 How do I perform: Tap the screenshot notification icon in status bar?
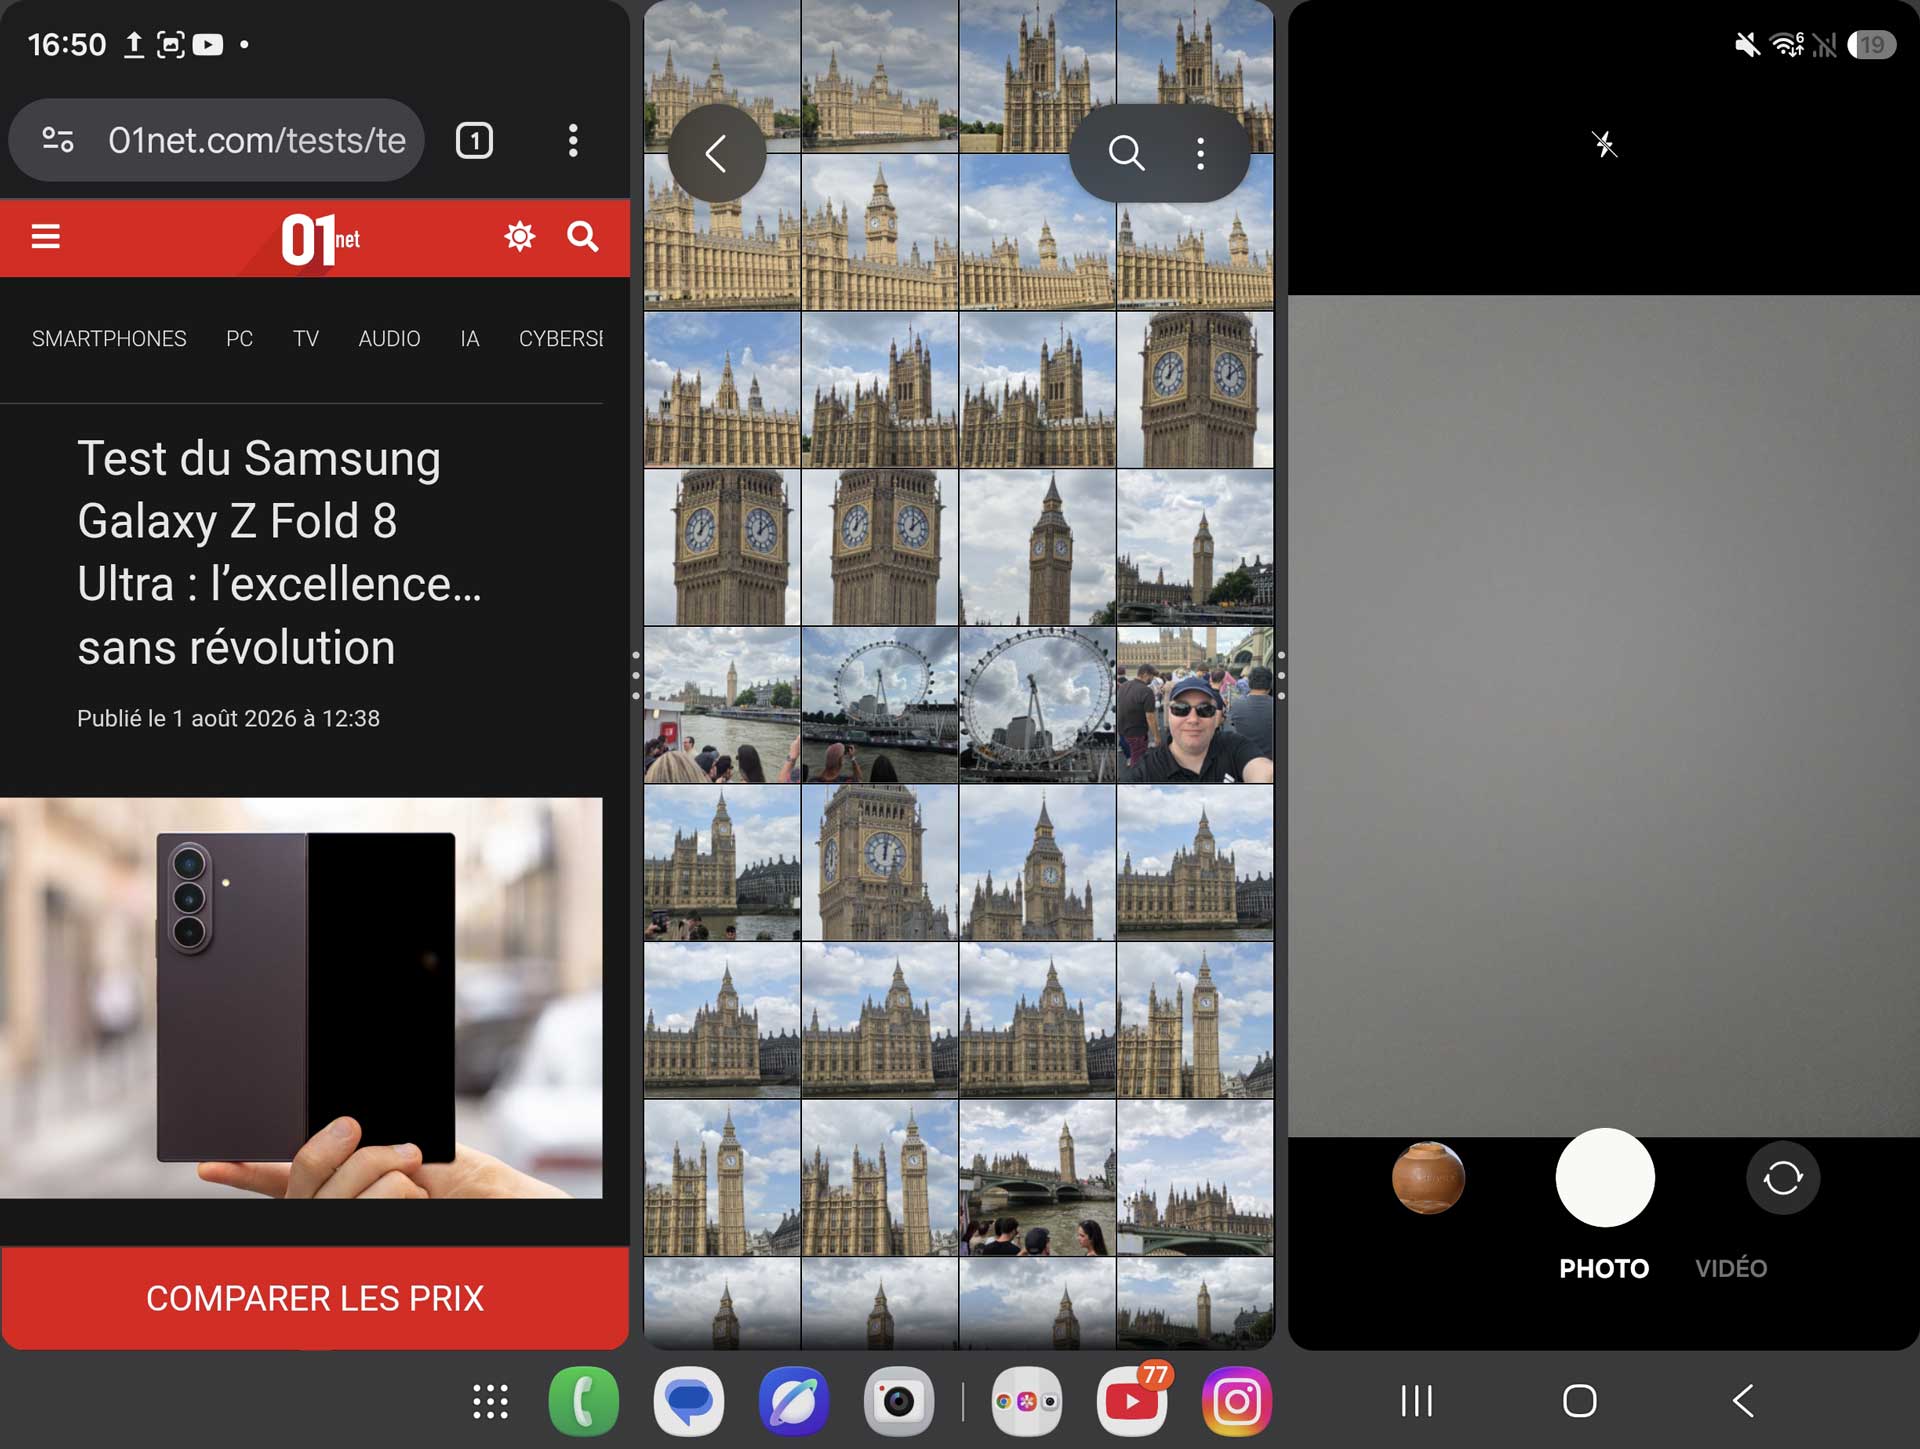(171, 45)
